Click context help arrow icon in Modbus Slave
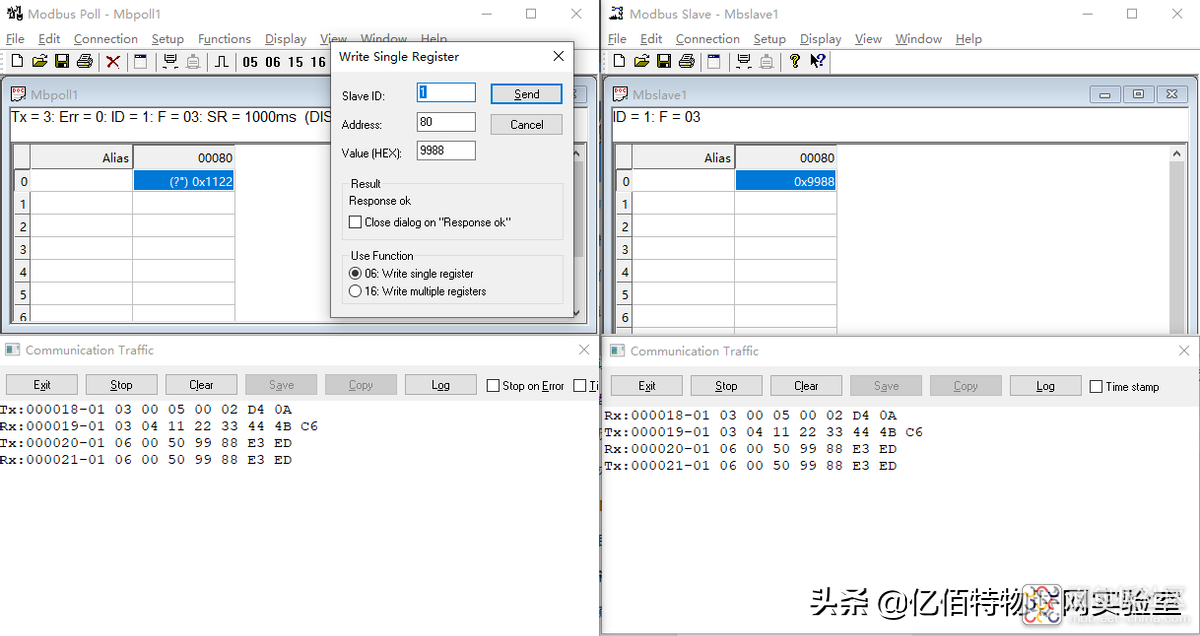The width and height of the screenshot is (1200, 636). [x=817, y=61]
